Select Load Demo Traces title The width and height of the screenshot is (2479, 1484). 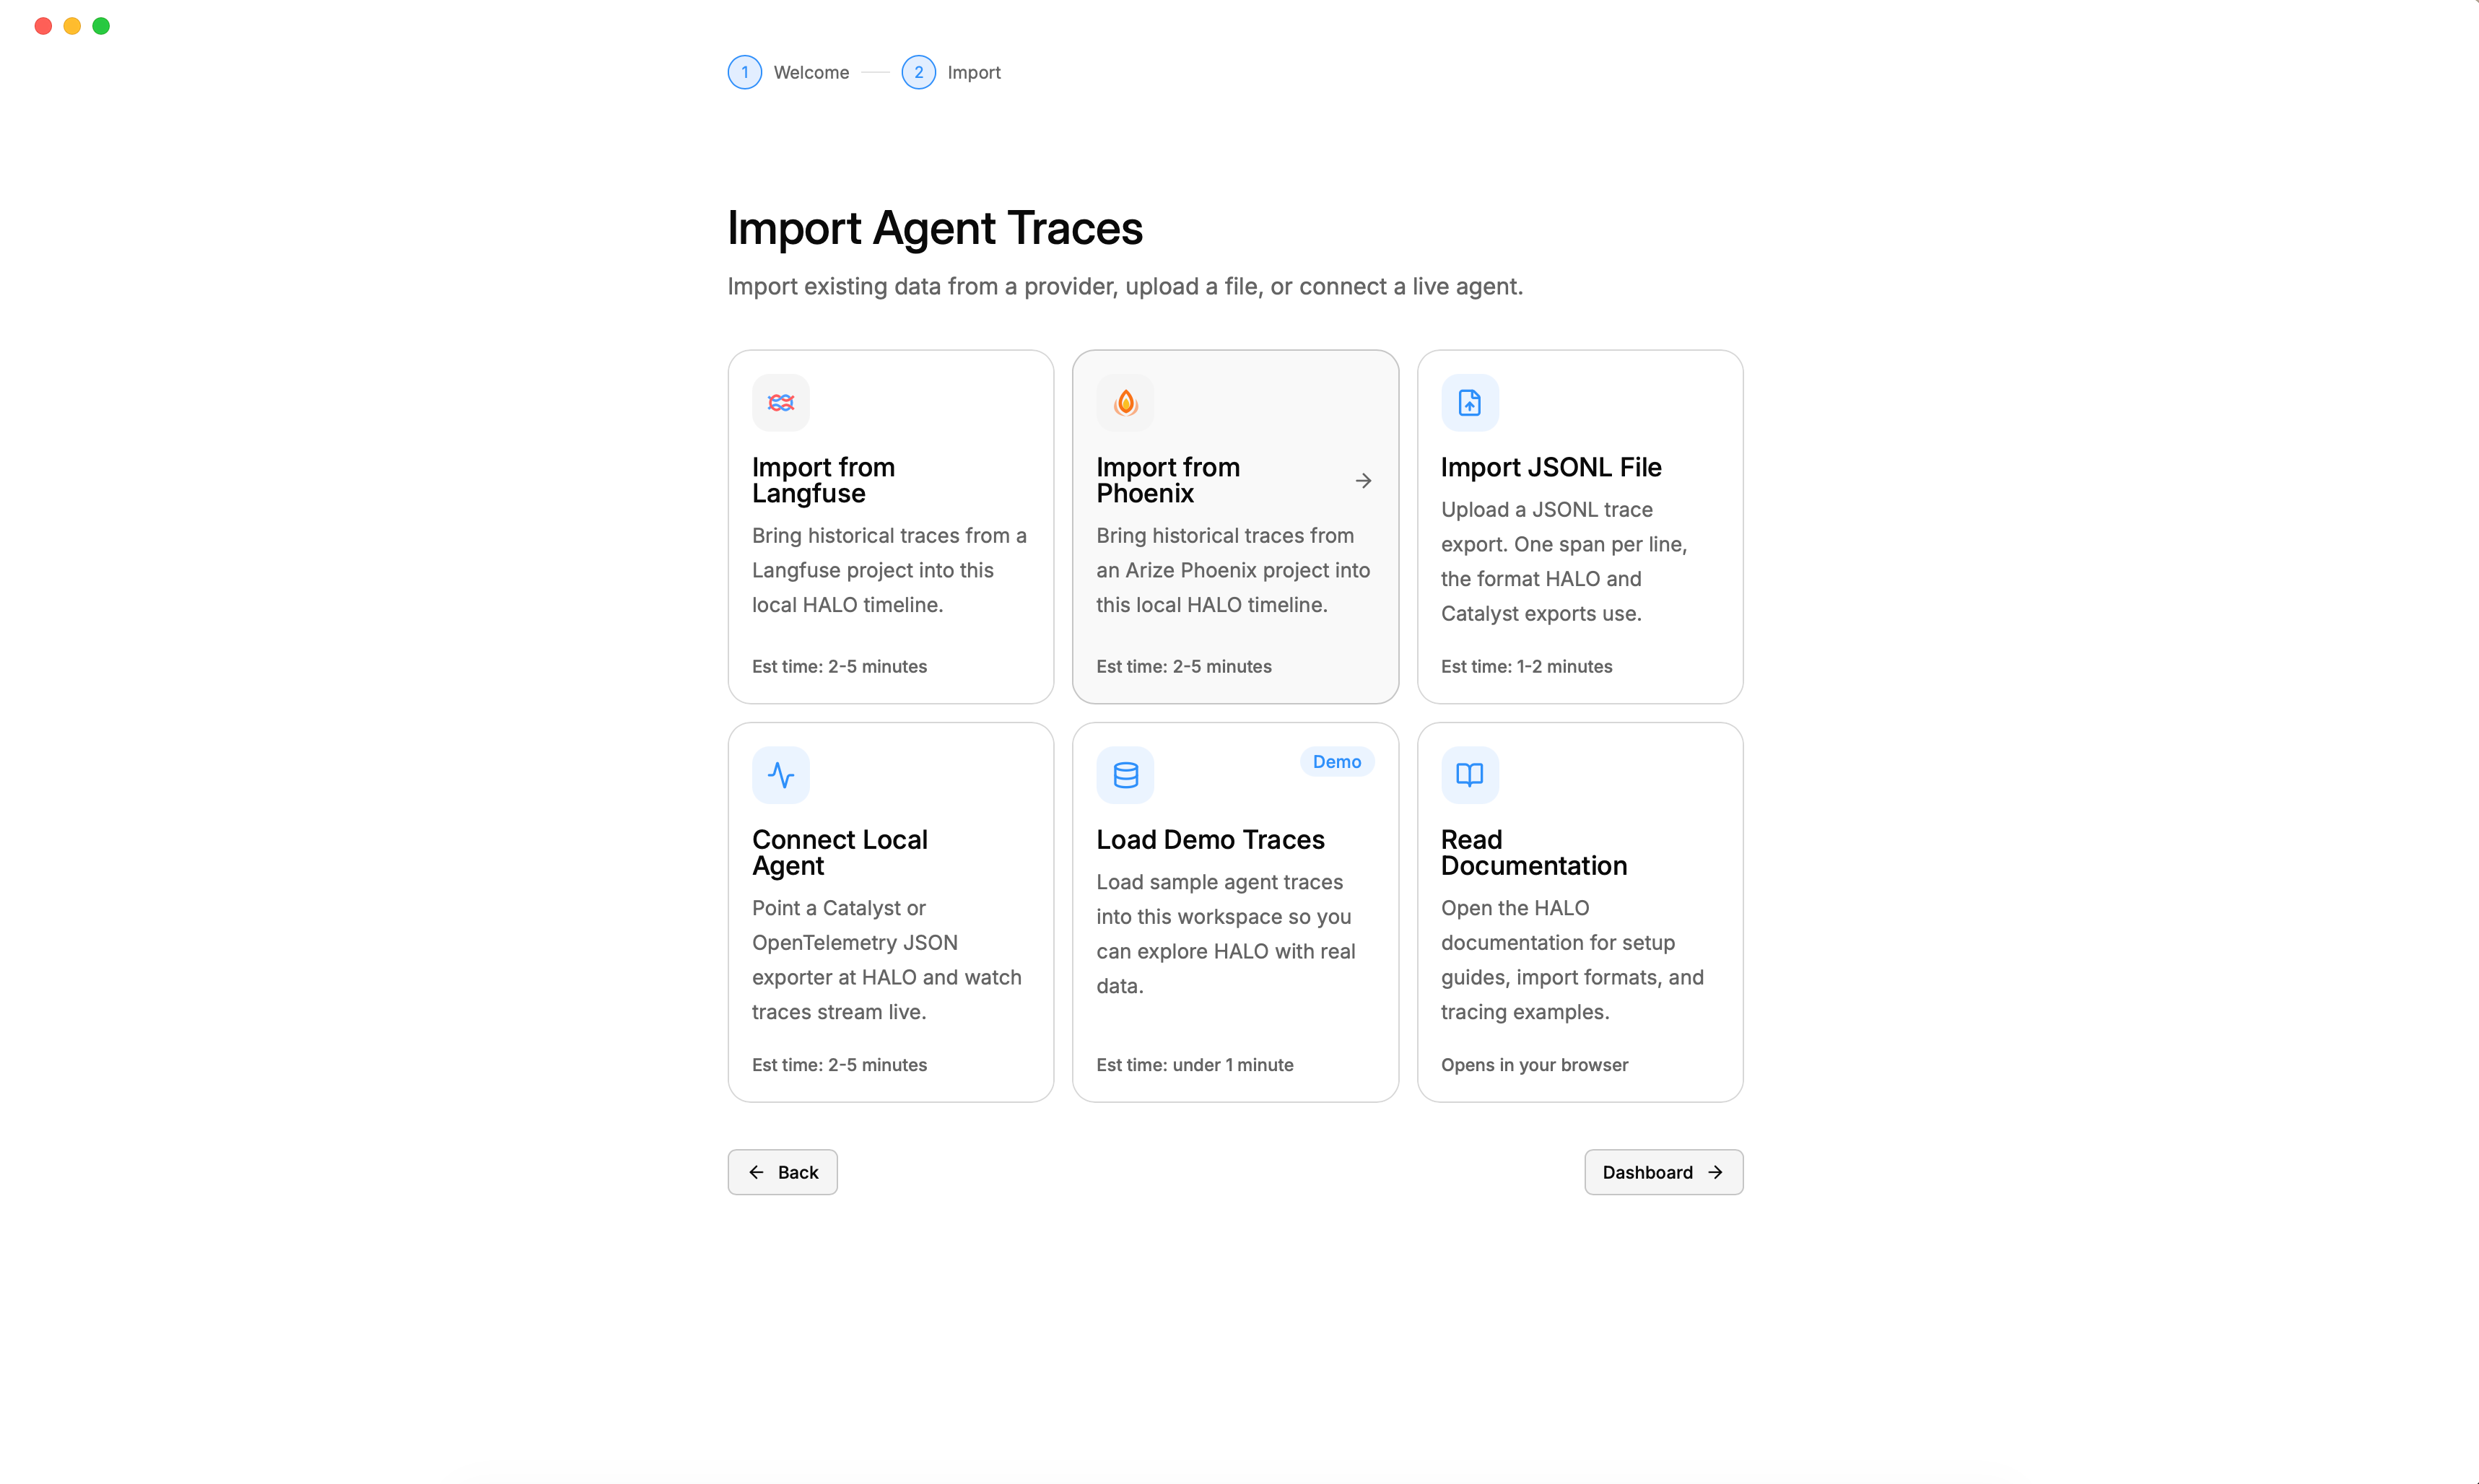click(x=1210, y=839)
